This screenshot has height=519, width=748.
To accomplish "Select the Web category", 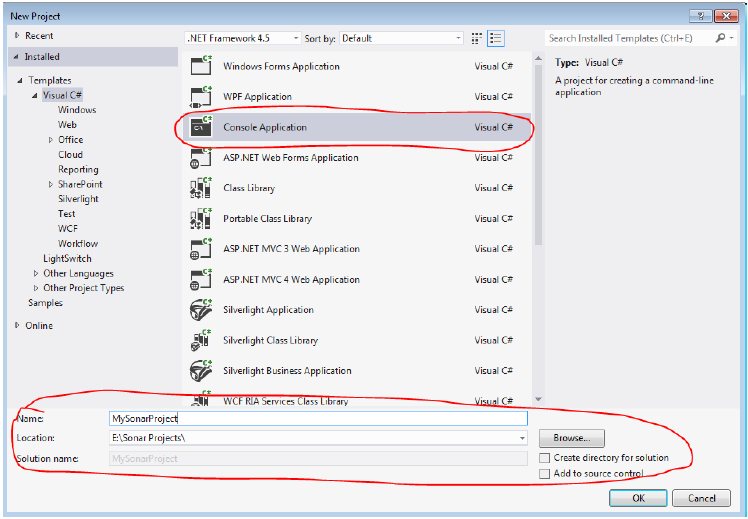I will (x=67, y=125).
